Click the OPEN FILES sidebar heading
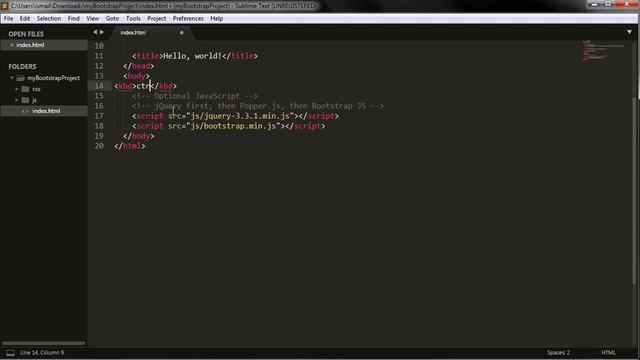Image resolution: width=640 pixels, height=360 pixels. click(26, 34)
